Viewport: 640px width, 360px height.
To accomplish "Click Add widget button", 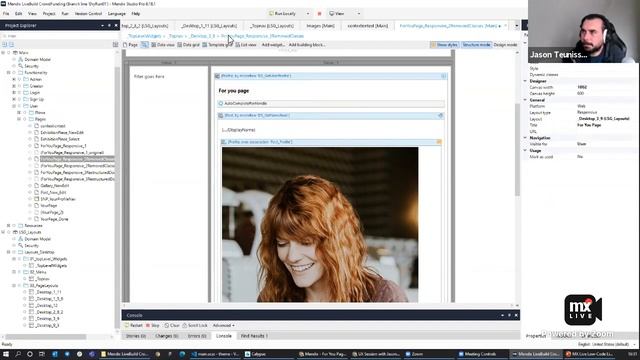I will click(273, 45).
